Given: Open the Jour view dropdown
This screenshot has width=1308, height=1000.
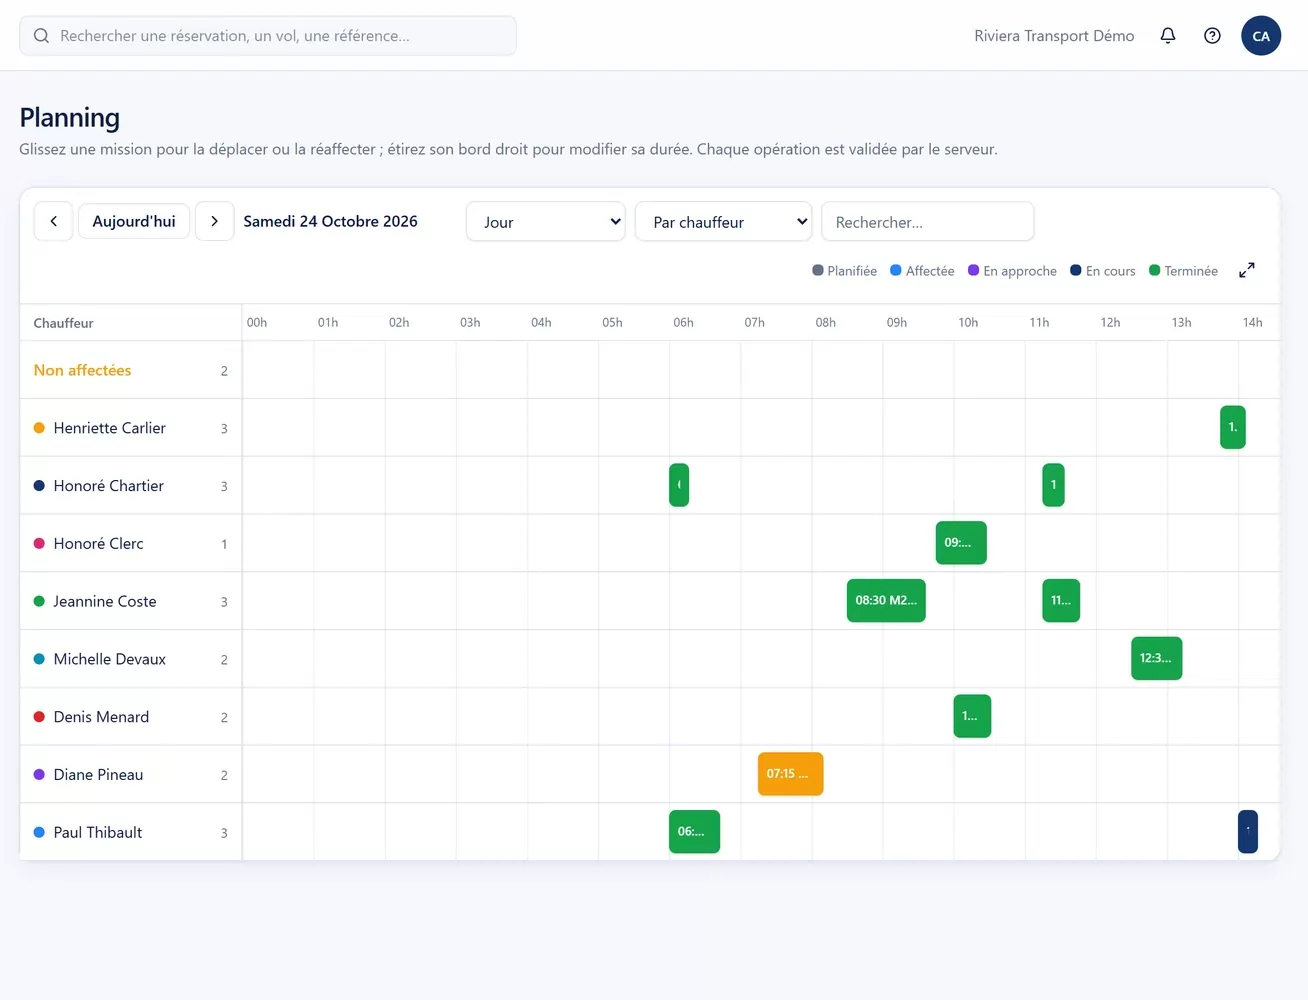Looking at the screenshot, I should [546, 222].
